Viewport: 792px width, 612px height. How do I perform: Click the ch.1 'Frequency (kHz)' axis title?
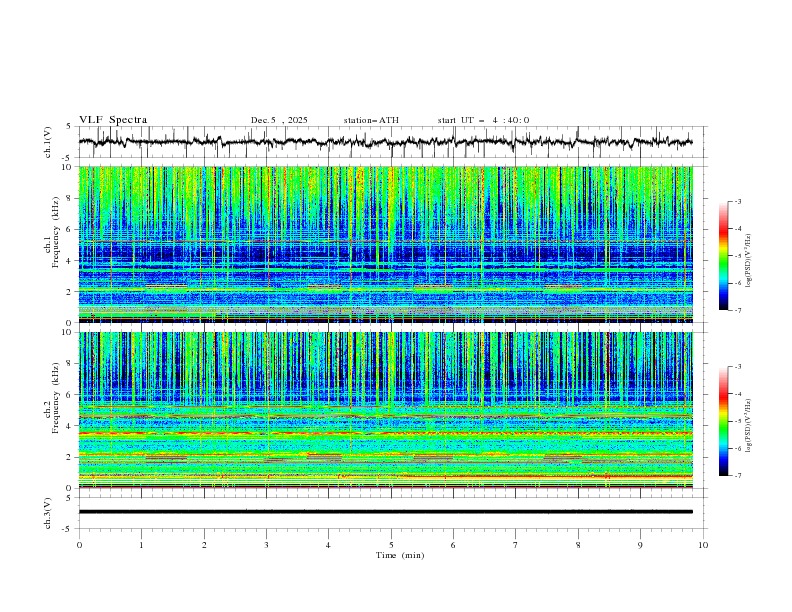(x=55, y=232)
